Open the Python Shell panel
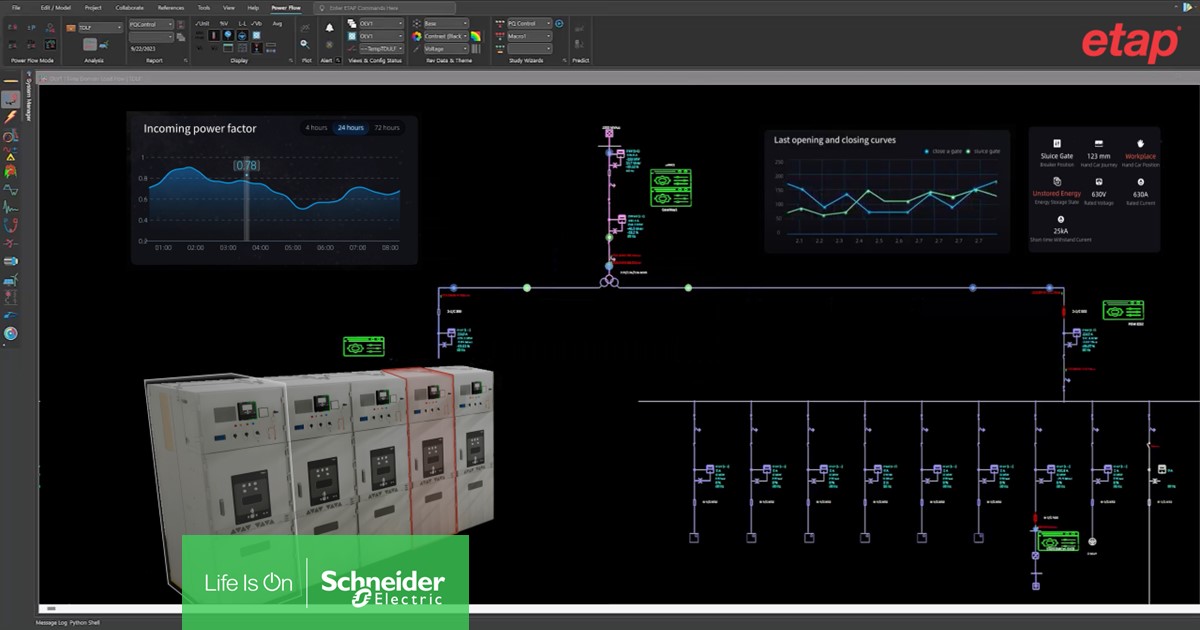 click(x=82, y=622)
